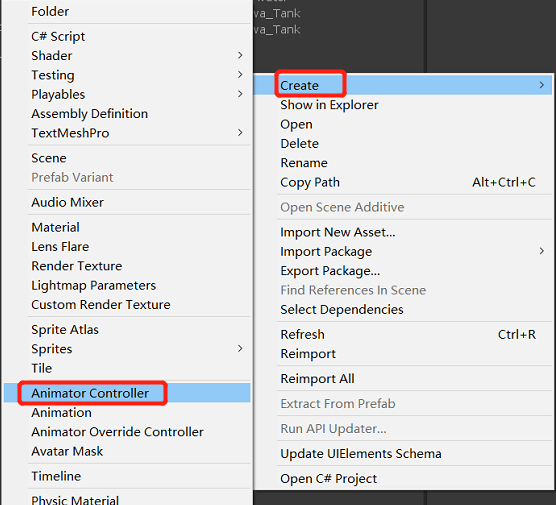Expand the arrow beside Import Package
The width and height of the screenshot is (556, 505).
[x=541, y=251]
